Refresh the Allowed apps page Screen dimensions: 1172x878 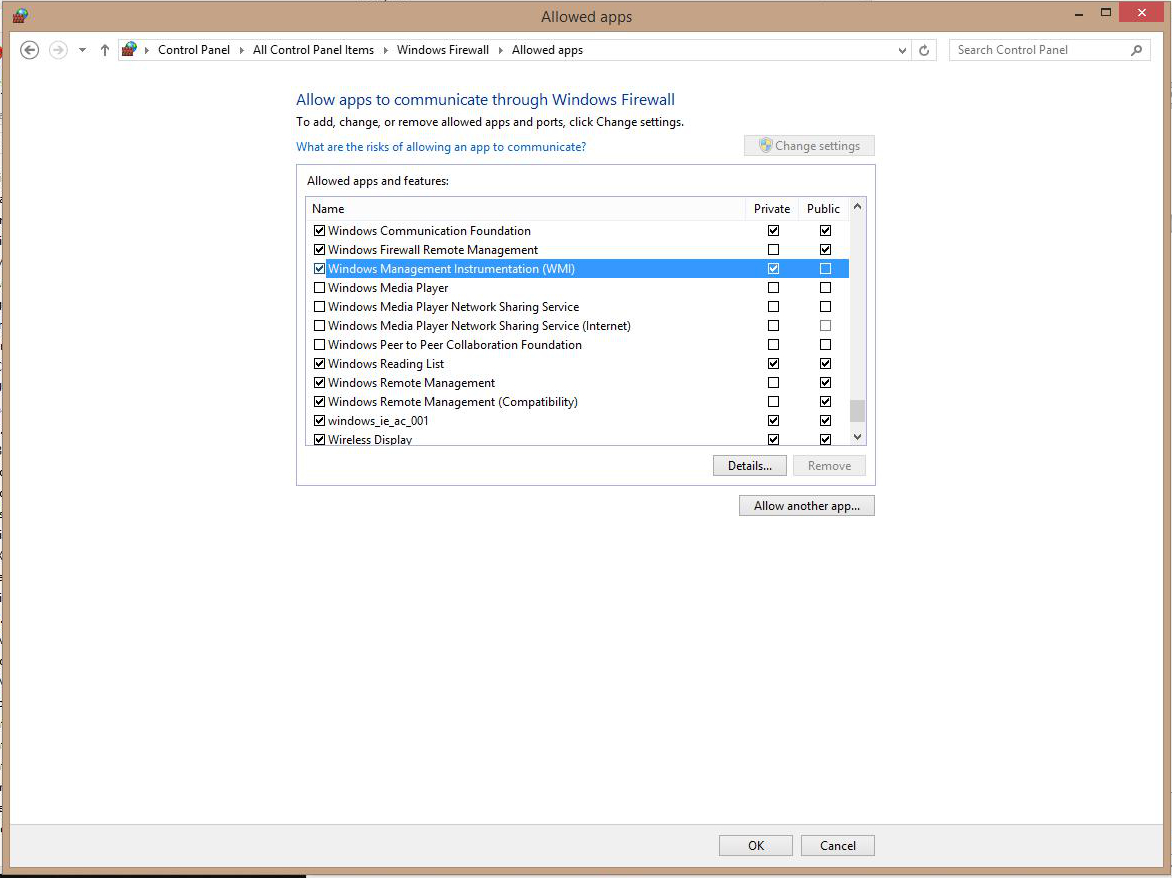[924, 50]
